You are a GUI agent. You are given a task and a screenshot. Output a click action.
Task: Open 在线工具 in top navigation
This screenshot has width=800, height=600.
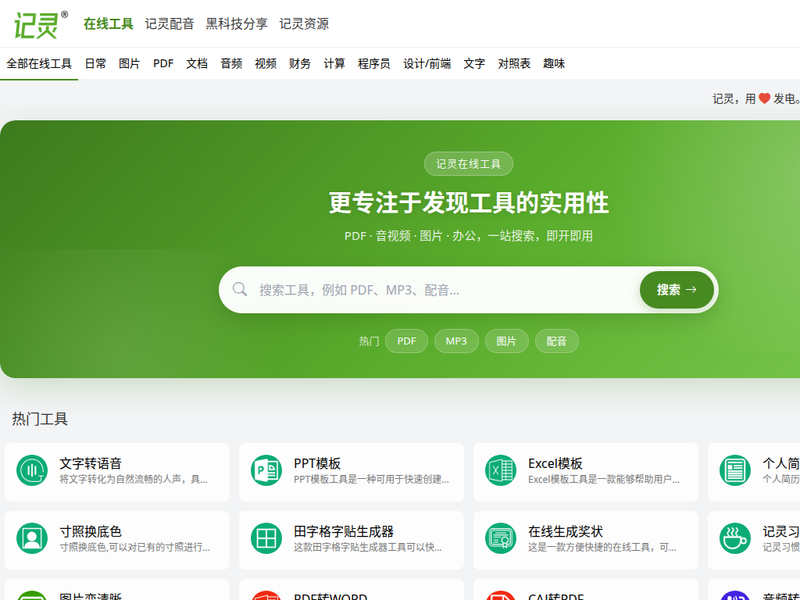(108, 24)
